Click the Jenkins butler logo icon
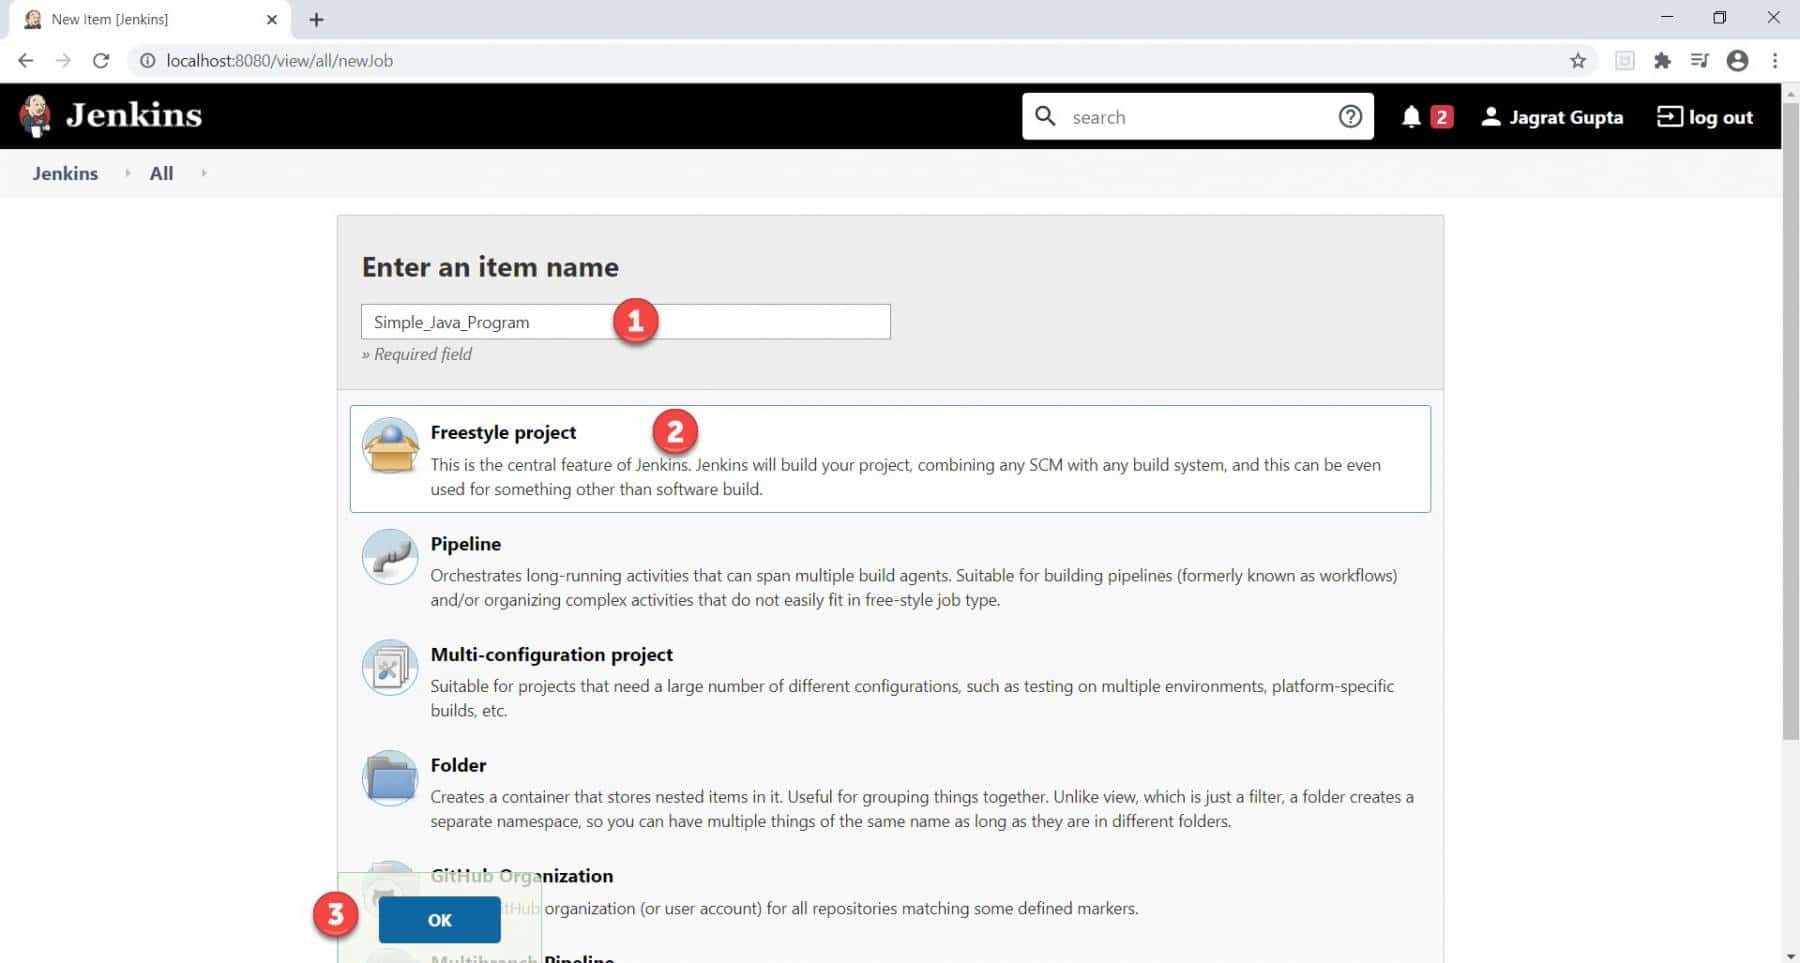 coord(35,116)
